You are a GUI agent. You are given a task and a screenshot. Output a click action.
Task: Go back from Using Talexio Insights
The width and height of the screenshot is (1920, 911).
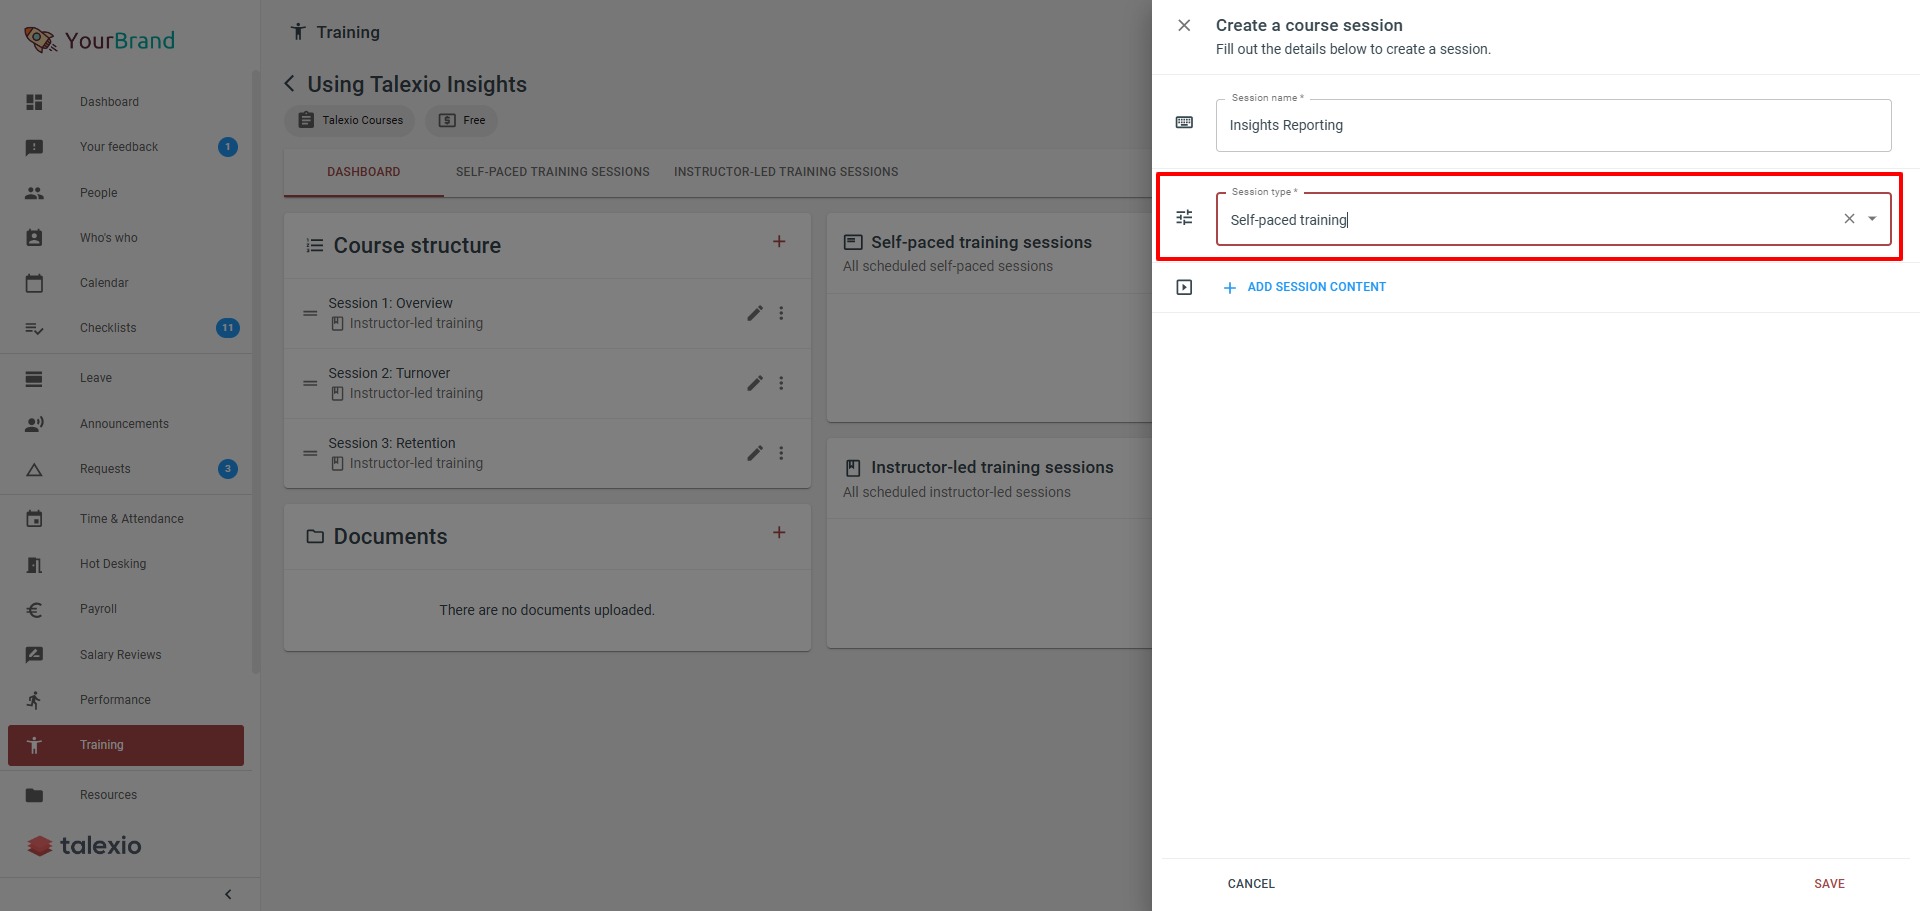289,84
